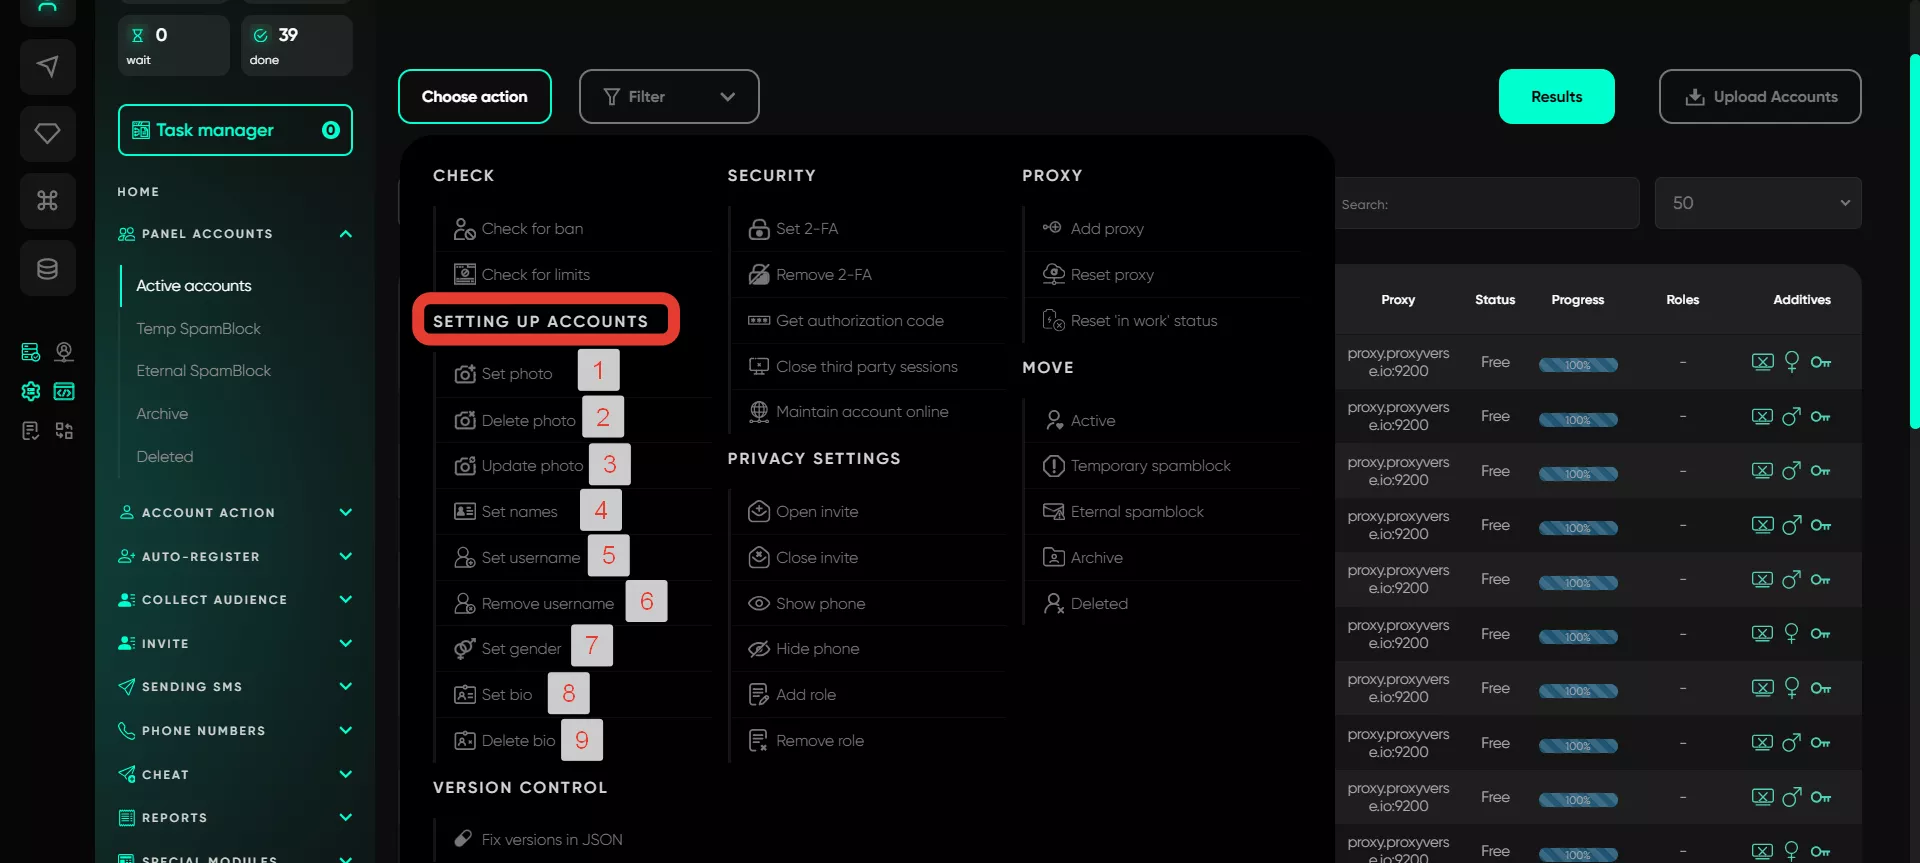The height and width of the screenshot is (863, 1920).
Task: Expand the Auto-Register section
Action: (x=346, y=556)
